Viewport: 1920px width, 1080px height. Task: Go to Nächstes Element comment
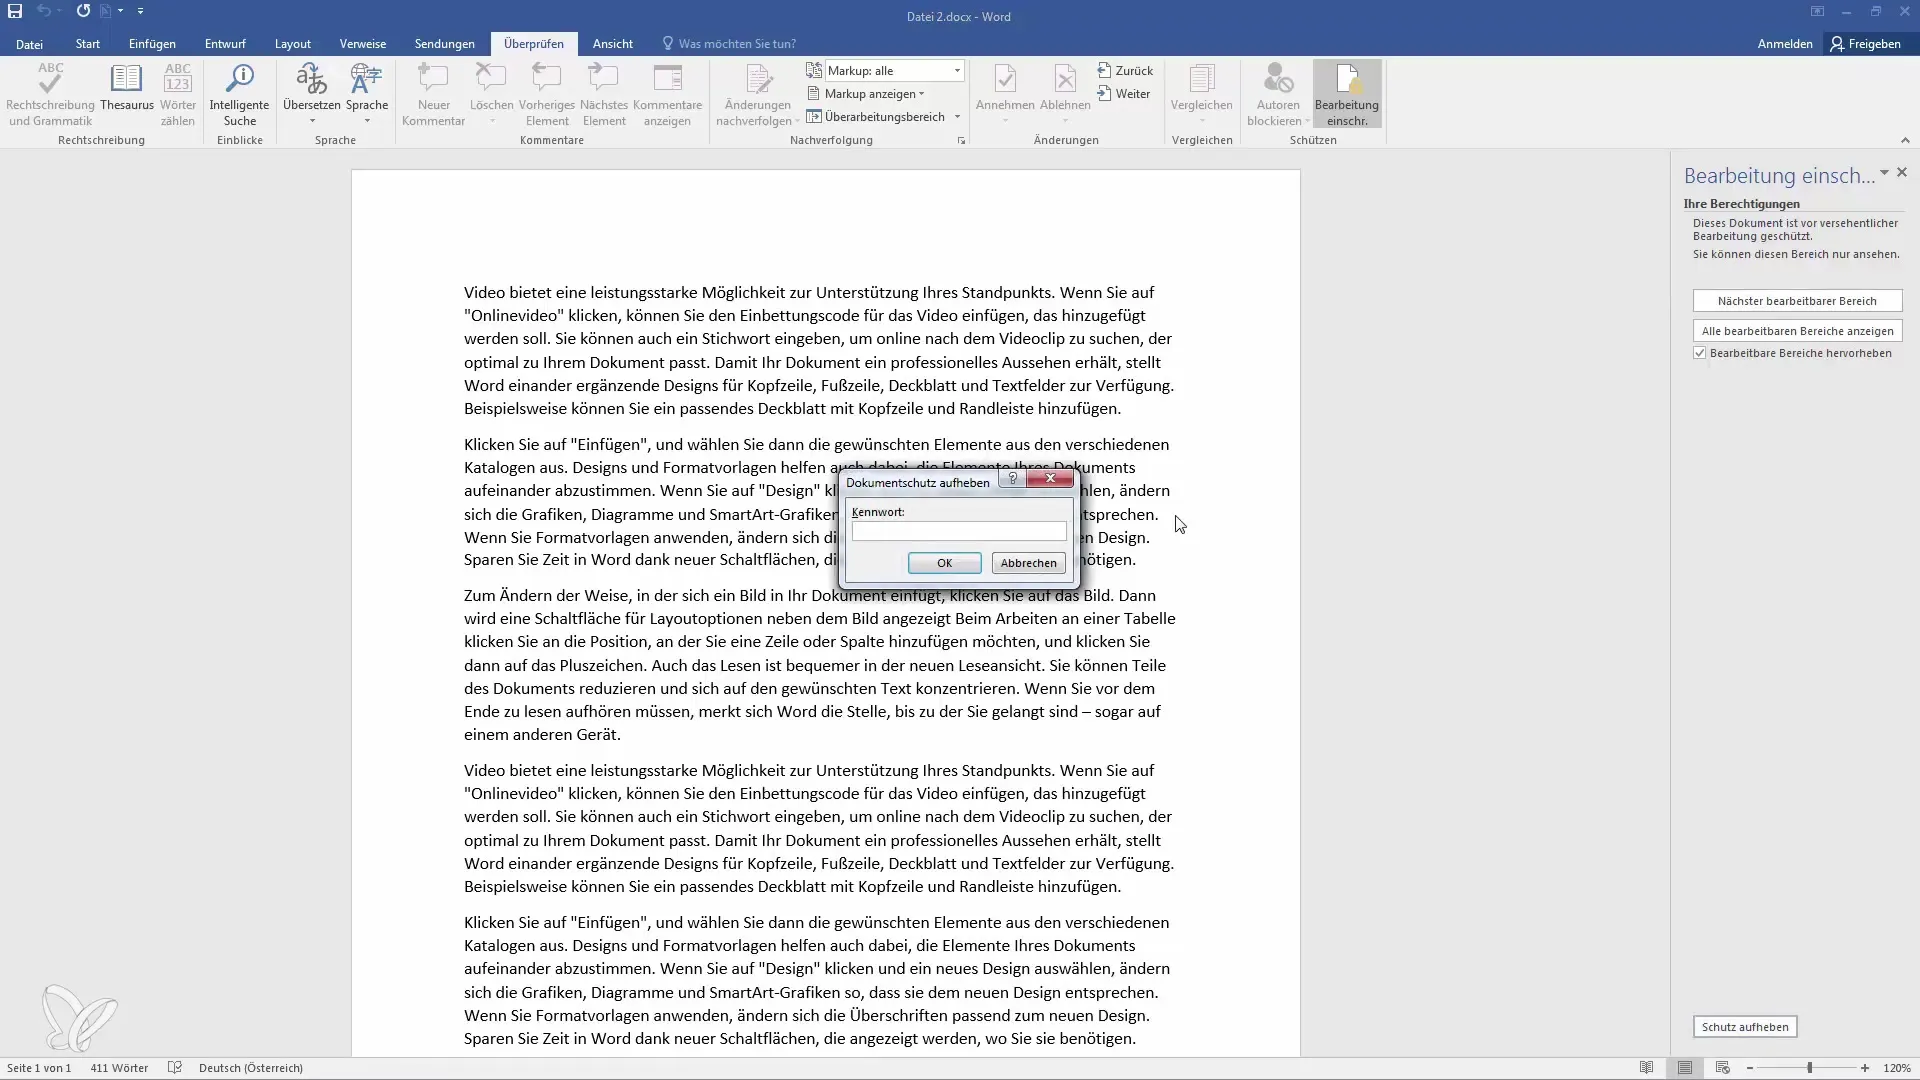(x=604, y=95)
